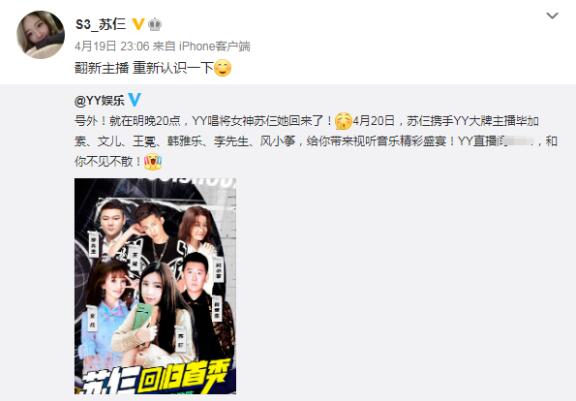Open the post options chevron menu
This screenshot has height=401, width=576.
click(552, 15)
